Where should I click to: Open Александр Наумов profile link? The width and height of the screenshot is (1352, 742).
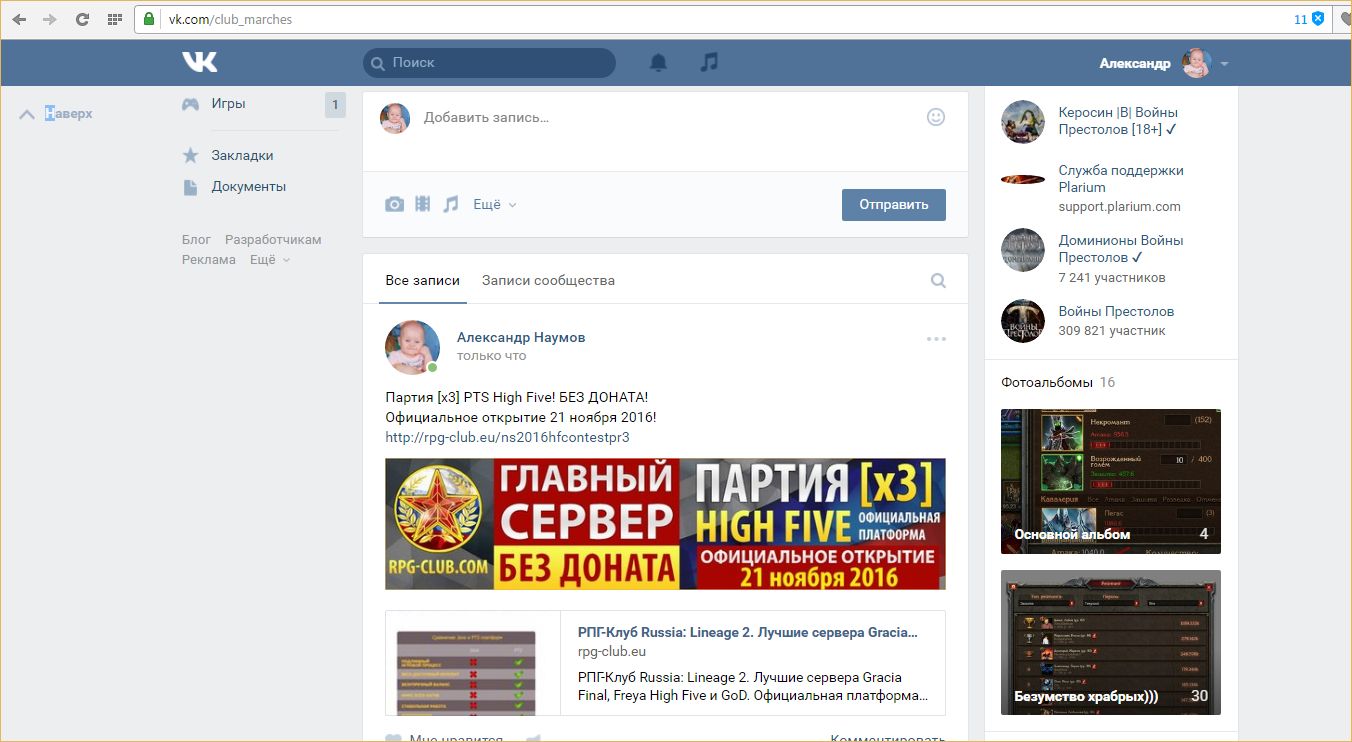point(521,338)
